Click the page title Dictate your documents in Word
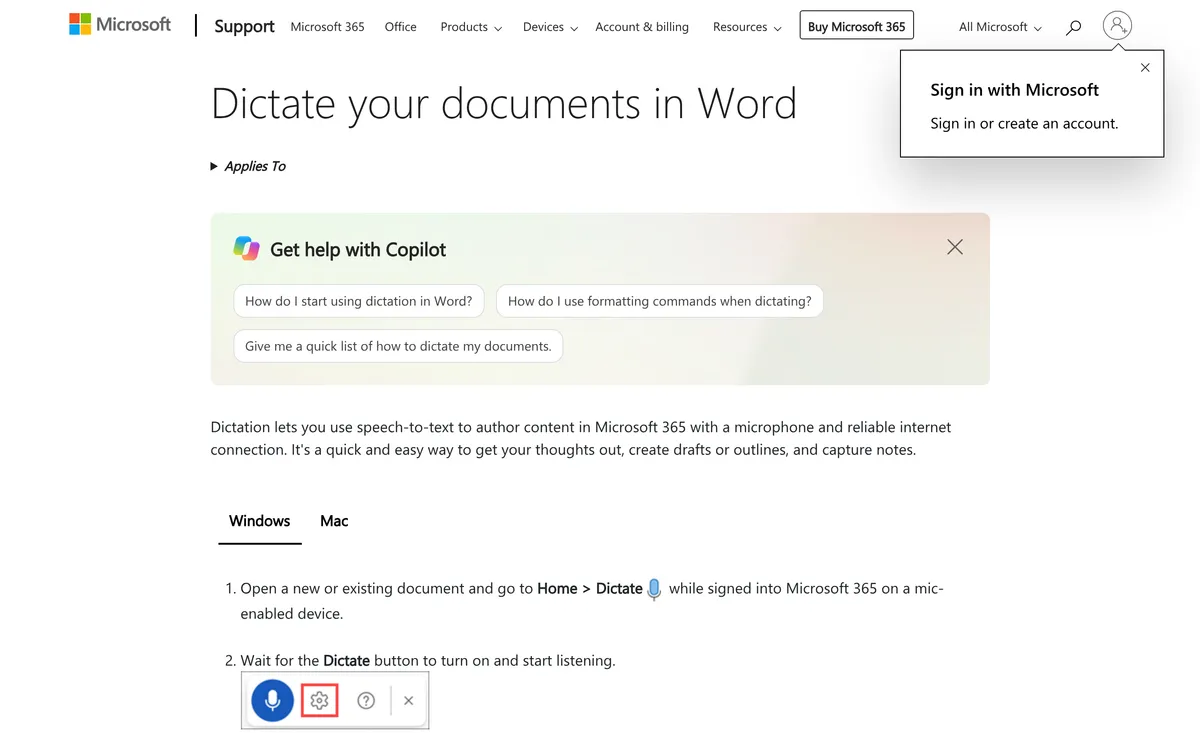This screenshot has width=1200, height=750. coord(504,104)
